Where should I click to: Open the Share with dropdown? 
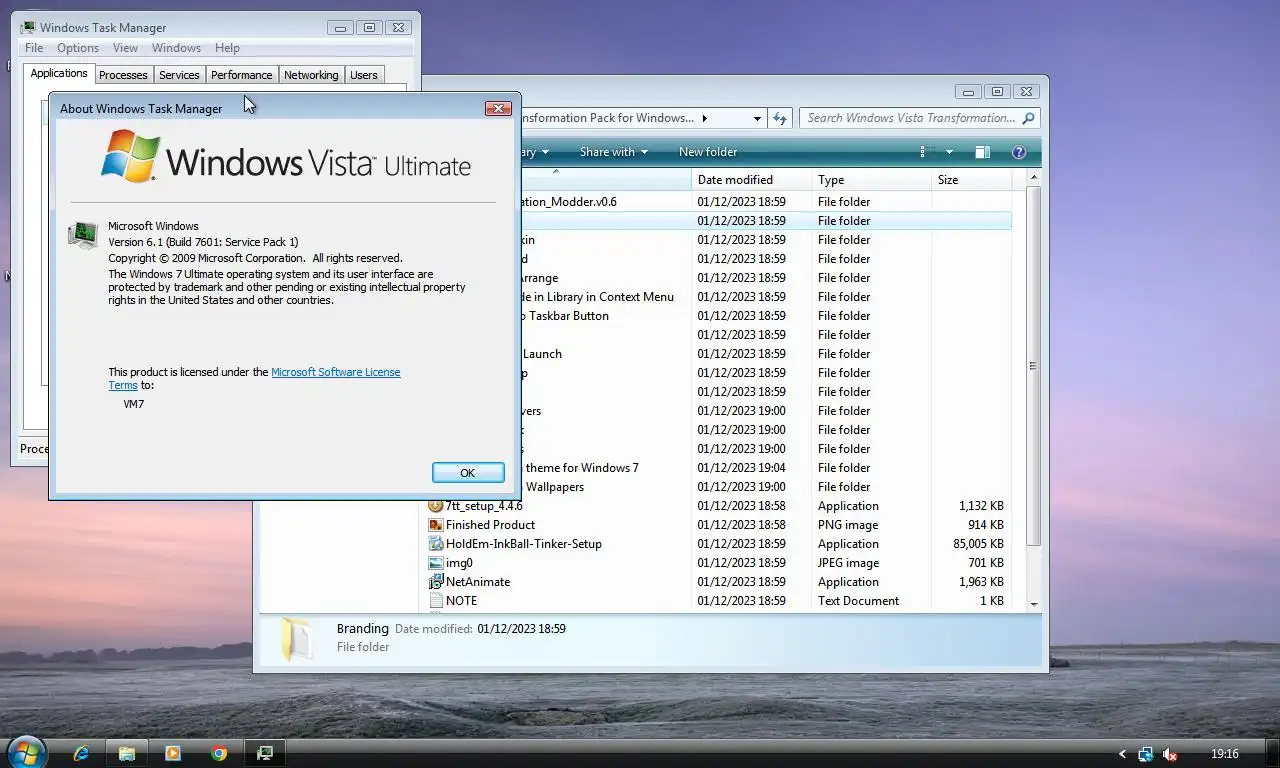click(x=613, y=152)
